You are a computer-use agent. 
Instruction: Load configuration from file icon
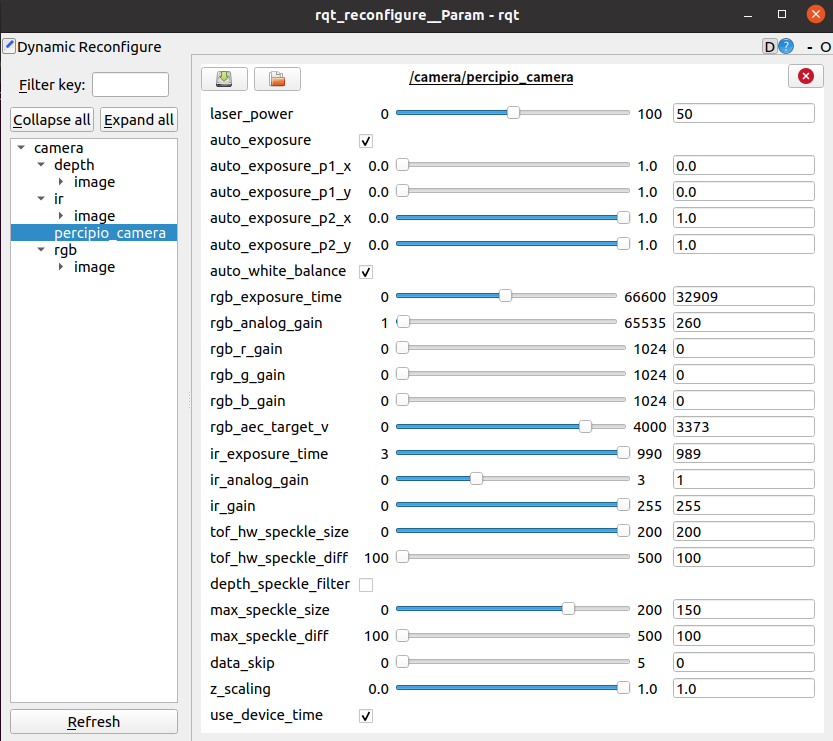277,79
